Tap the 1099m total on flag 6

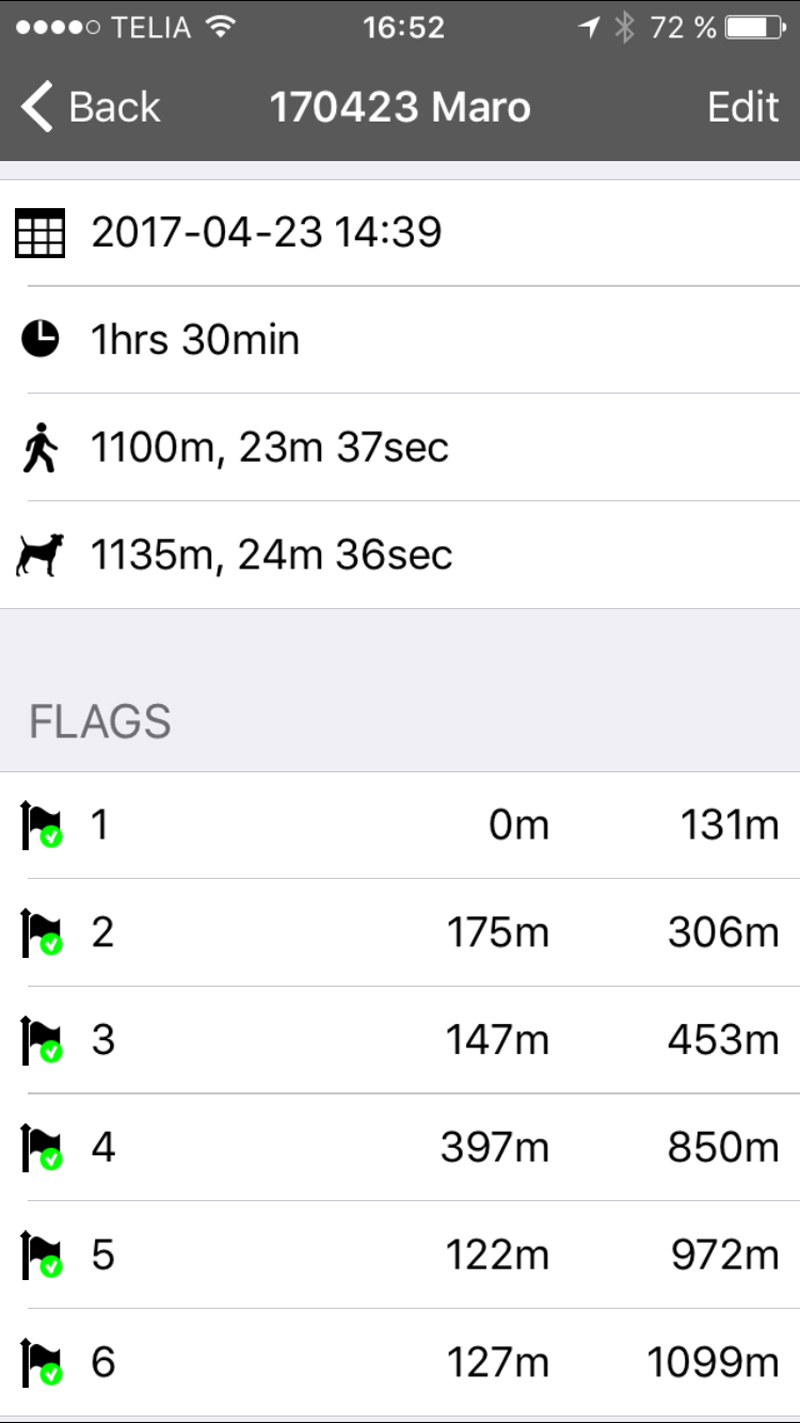click(x=712, y=1363)
